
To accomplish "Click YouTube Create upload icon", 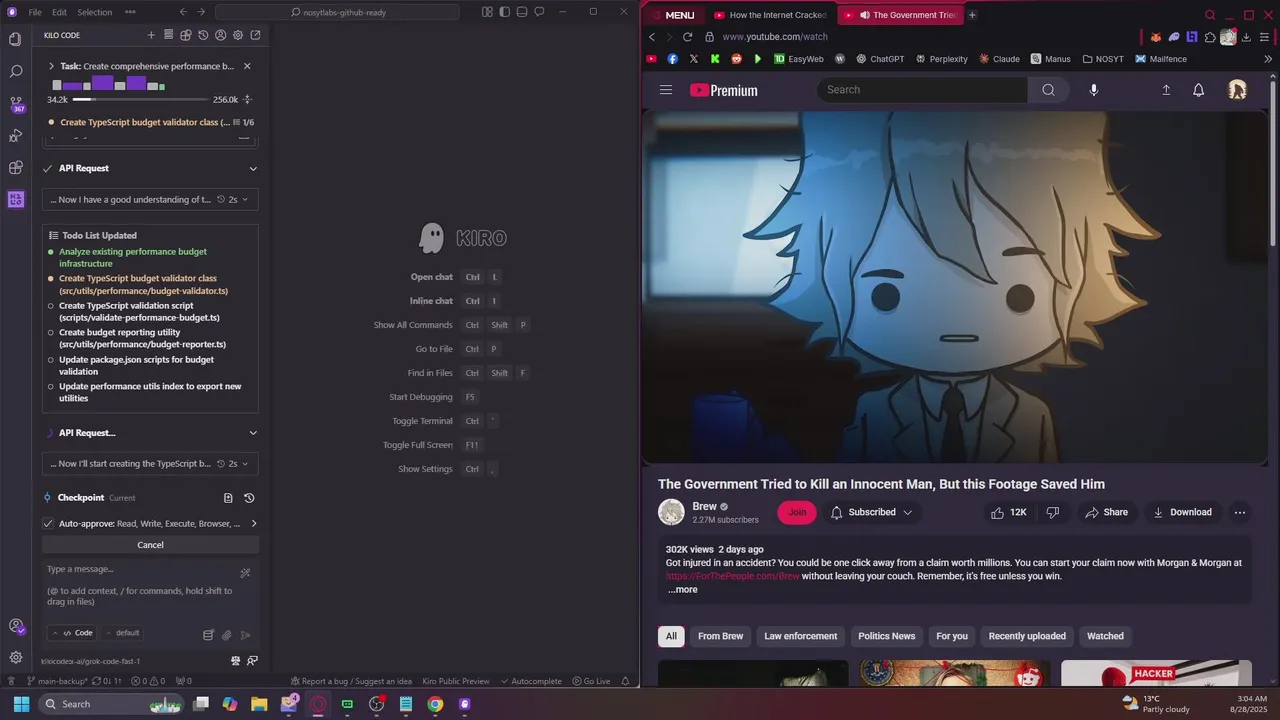I will pos(1166,90).
